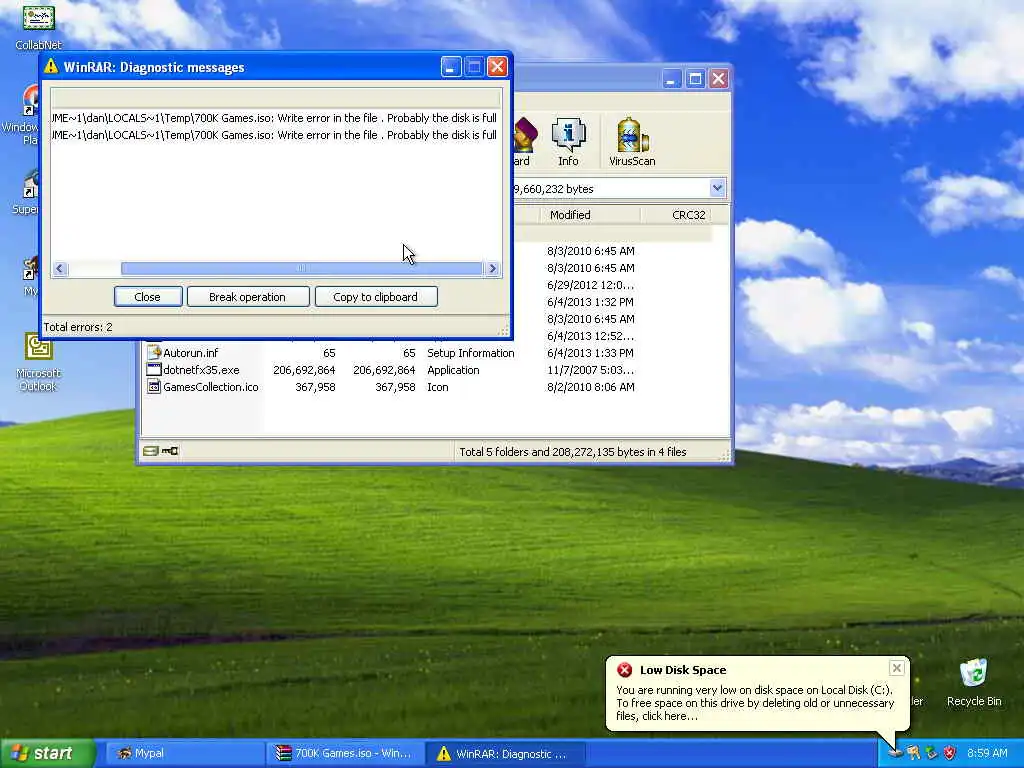Expand the archive path dropdown arrow

click(717, 189)
